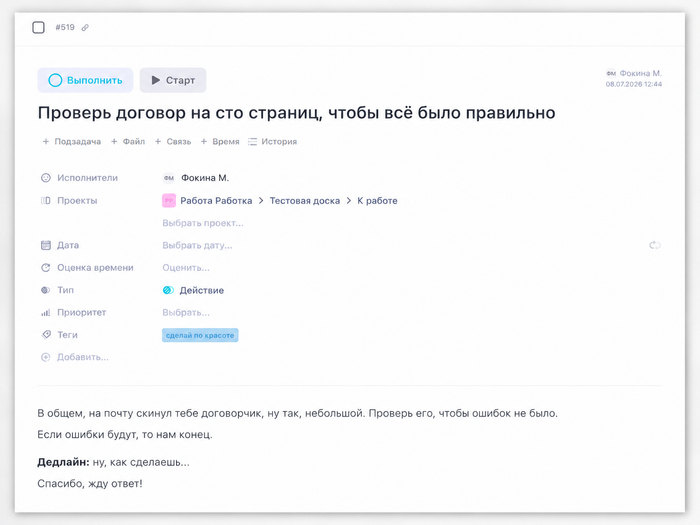Log time via Время

(220, 142)
